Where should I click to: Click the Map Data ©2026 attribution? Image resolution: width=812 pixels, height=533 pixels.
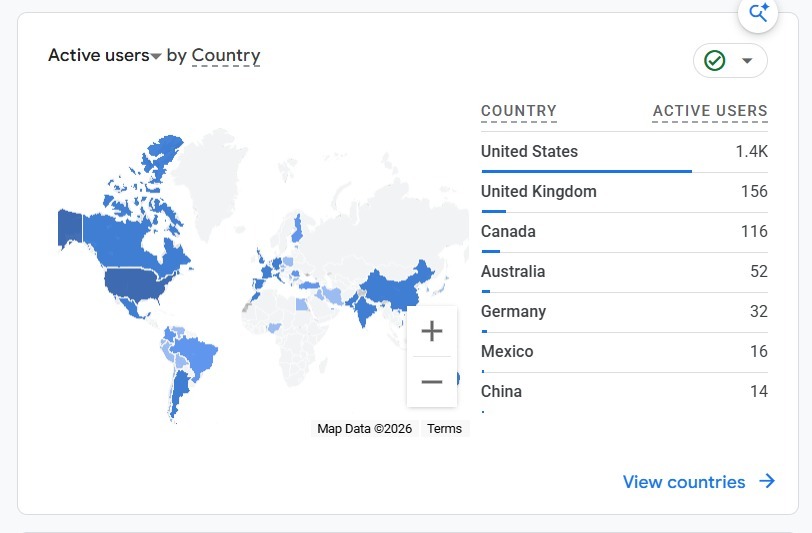[x=364, y=429]
